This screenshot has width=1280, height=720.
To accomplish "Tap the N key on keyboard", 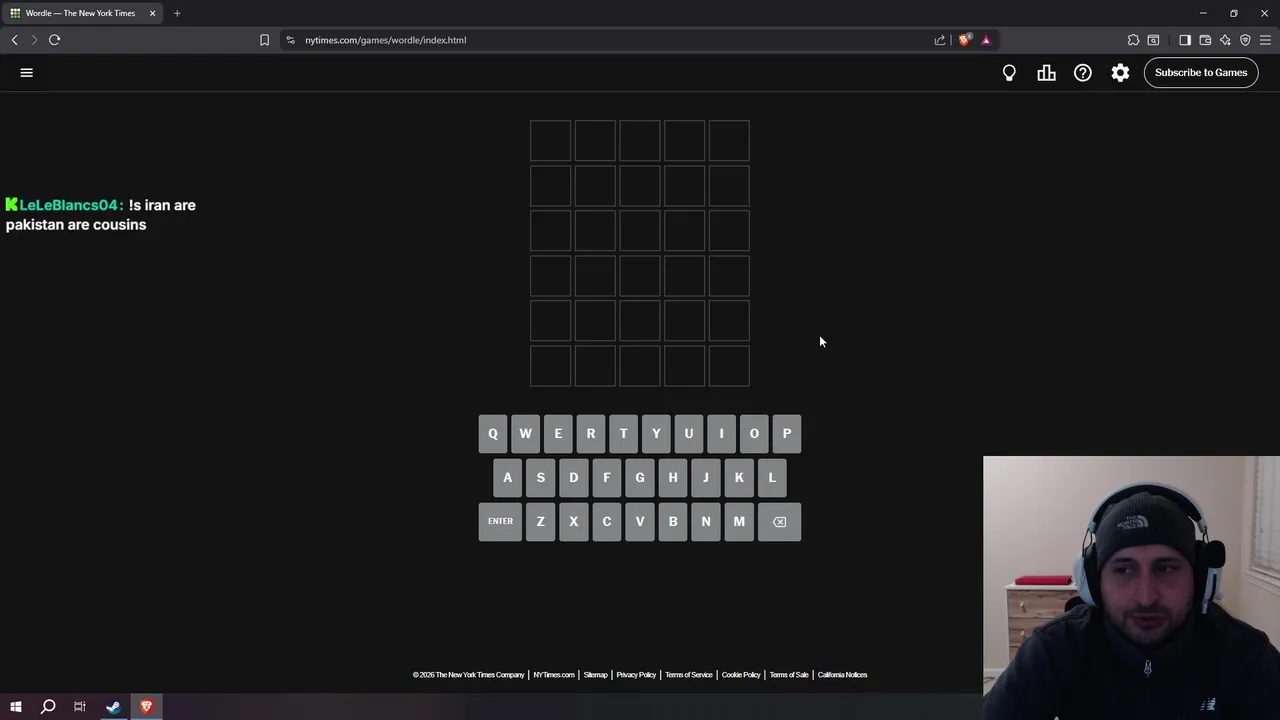I will click(x=706, y=522).
